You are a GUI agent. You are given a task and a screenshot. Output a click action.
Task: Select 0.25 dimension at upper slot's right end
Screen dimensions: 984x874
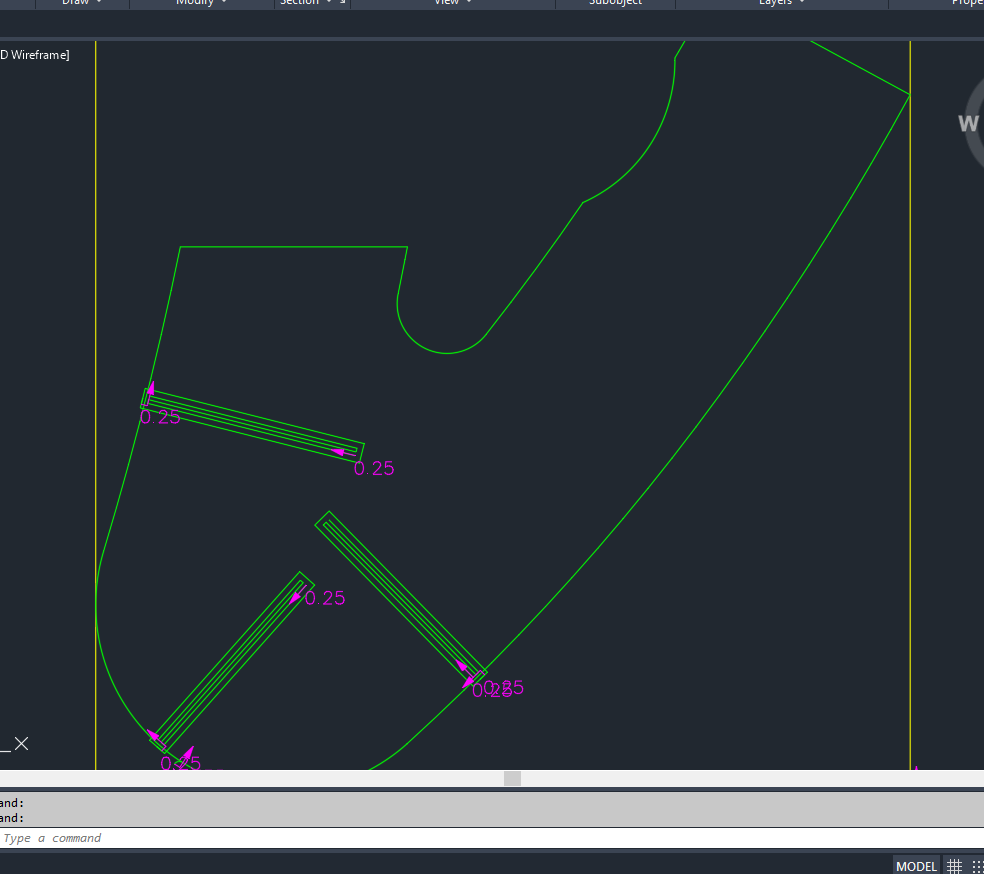click(374, 468)
